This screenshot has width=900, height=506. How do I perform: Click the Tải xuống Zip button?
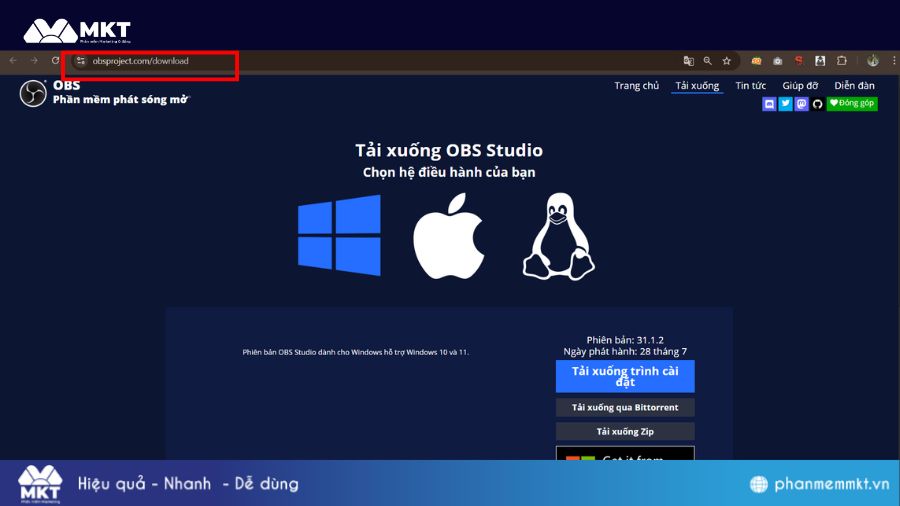pos(625,431)
